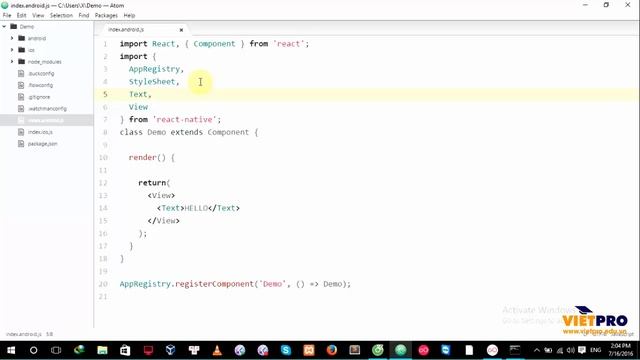This screenshot has height=360, width=640.
Task: Open the Windows Start menu
Action: [x=11, y=350]
